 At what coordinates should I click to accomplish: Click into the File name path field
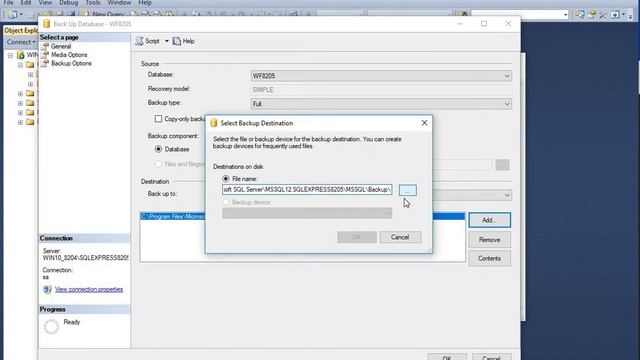(307, 190)
